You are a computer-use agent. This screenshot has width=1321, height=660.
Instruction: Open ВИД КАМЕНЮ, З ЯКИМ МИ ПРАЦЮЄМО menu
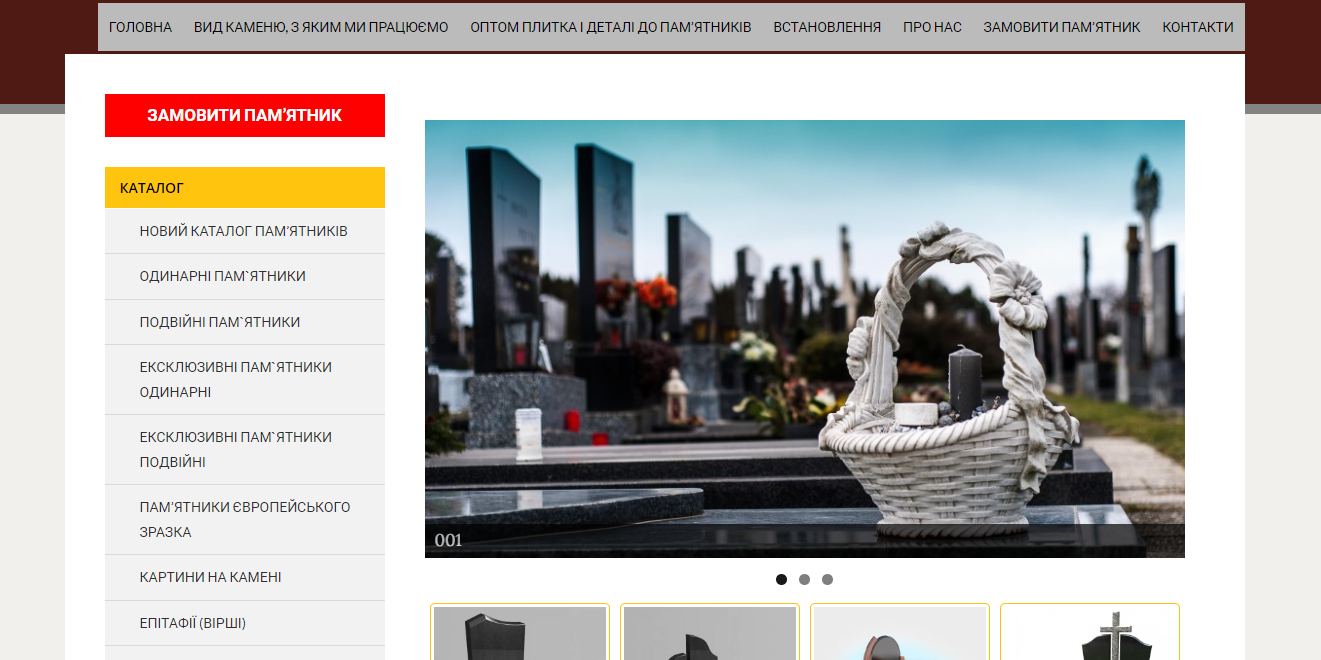[321, 27]
